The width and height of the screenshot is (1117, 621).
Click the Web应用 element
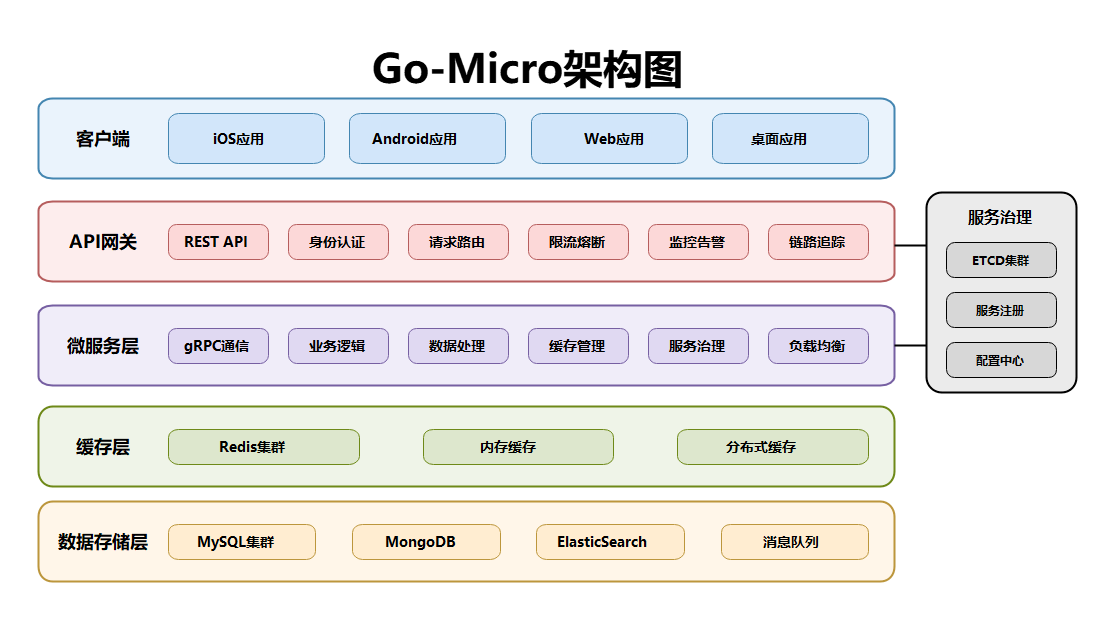point(609,138)
